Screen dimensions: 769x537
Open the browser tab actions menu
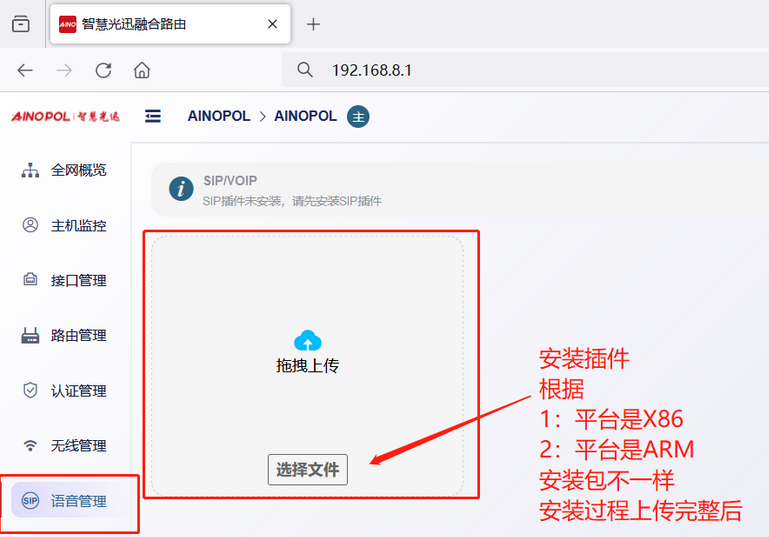(21, 24)
